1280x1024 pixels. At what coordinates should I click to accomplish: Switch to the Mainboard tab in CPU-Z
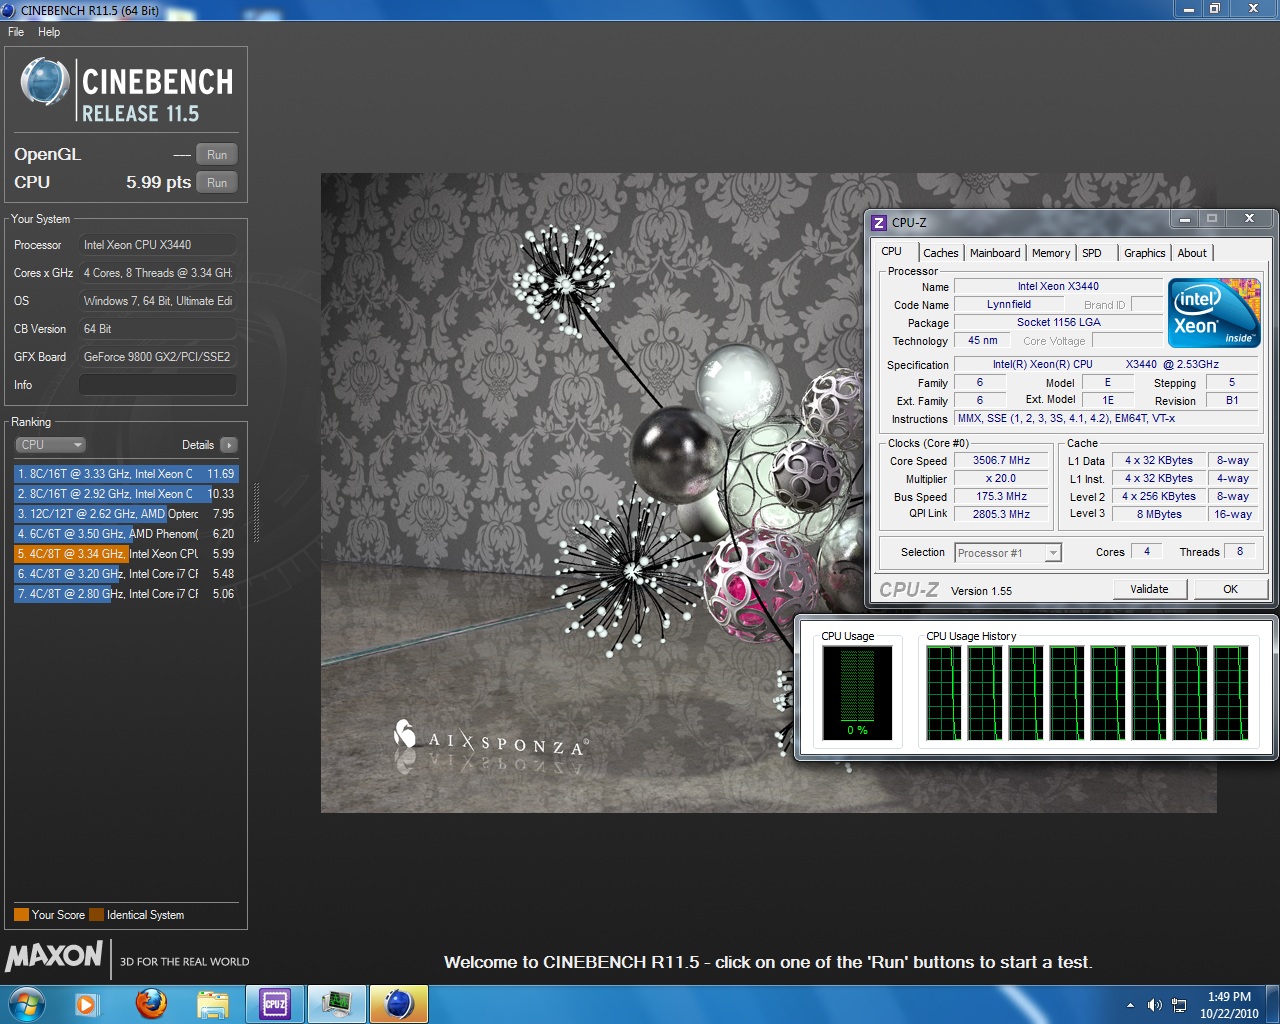(995, 253)
